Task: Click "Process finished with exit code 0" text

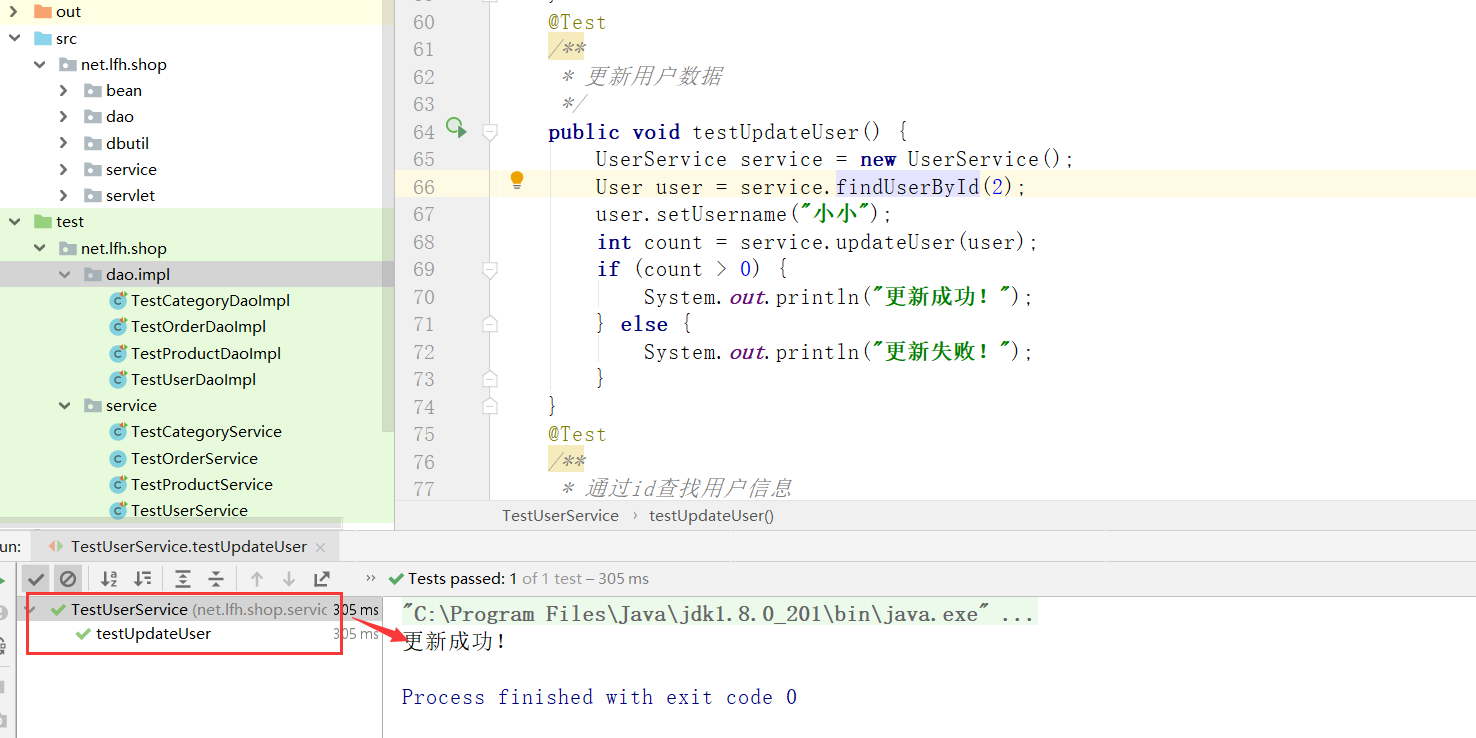Action: [x=599, y=697]
